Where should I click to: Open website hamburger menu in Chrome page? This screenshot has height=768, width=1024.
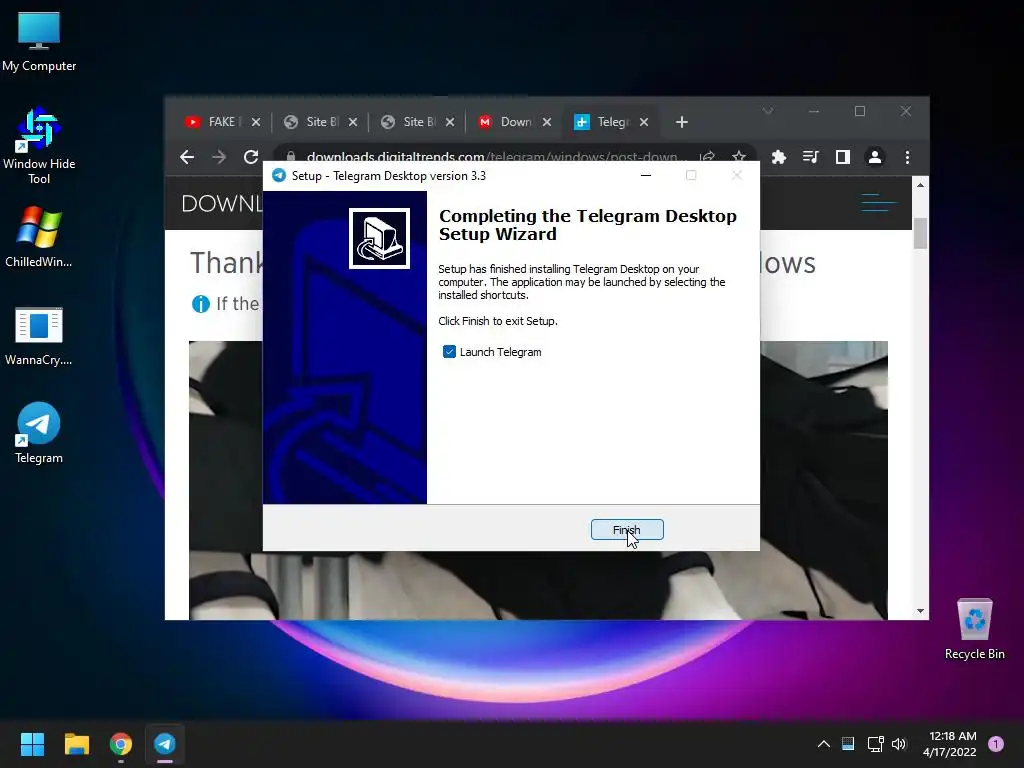tap(878, 202)
